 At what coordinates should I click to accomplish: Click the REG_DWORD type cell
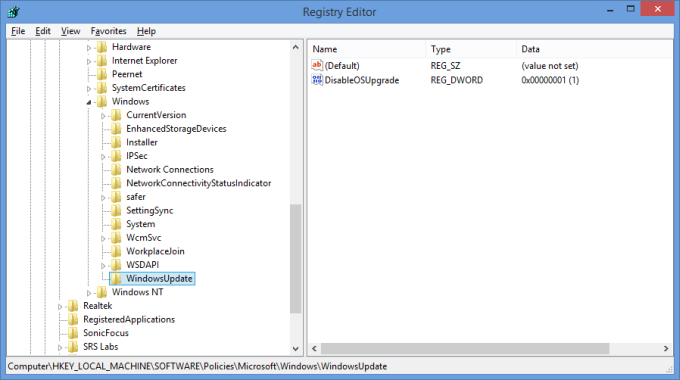click(457, 80)
